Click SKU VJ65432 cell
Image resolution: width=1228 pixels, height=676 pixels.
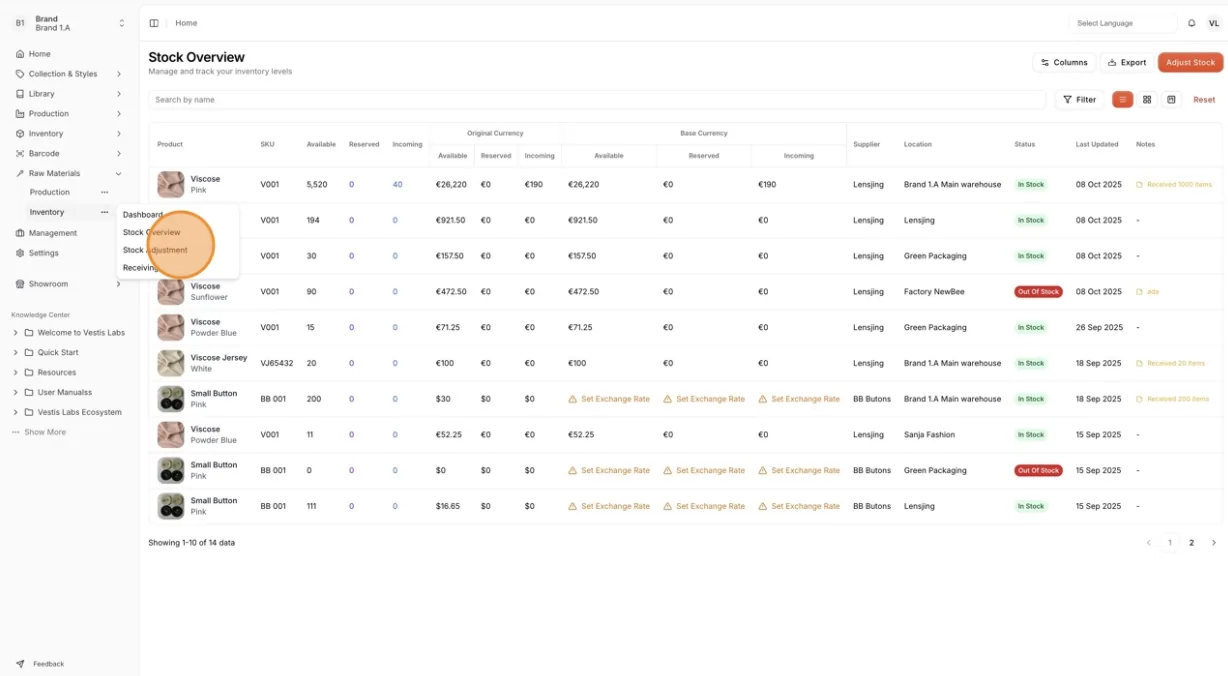point(277,363)
